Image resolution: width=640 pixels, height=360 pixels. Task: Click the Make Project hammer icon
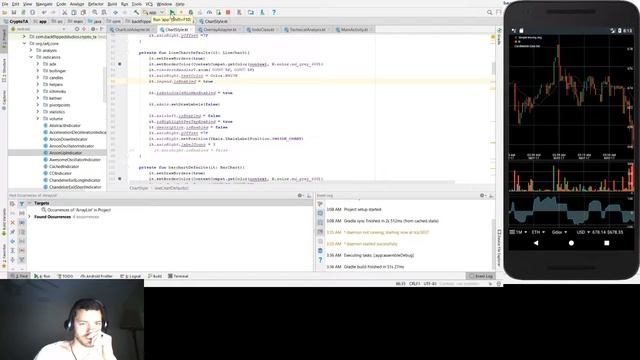coord(136,12)
